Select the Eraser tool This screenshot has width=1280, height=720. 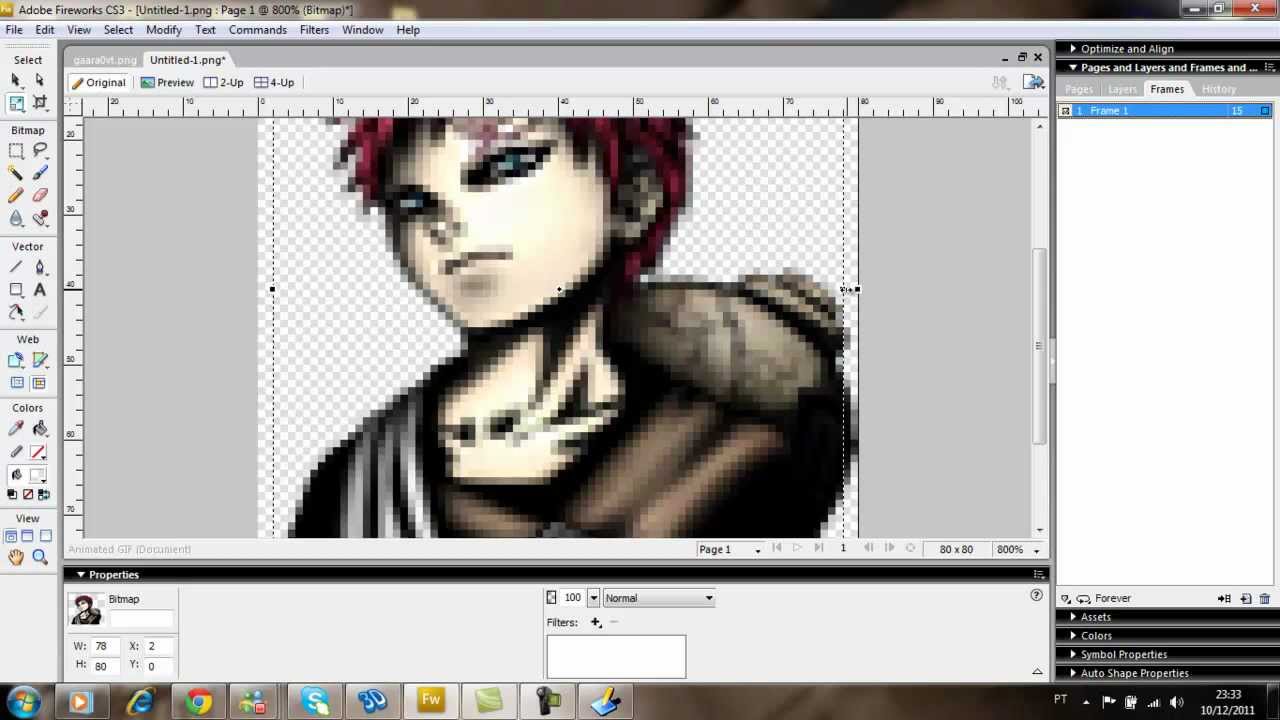(x=40, y=196)
